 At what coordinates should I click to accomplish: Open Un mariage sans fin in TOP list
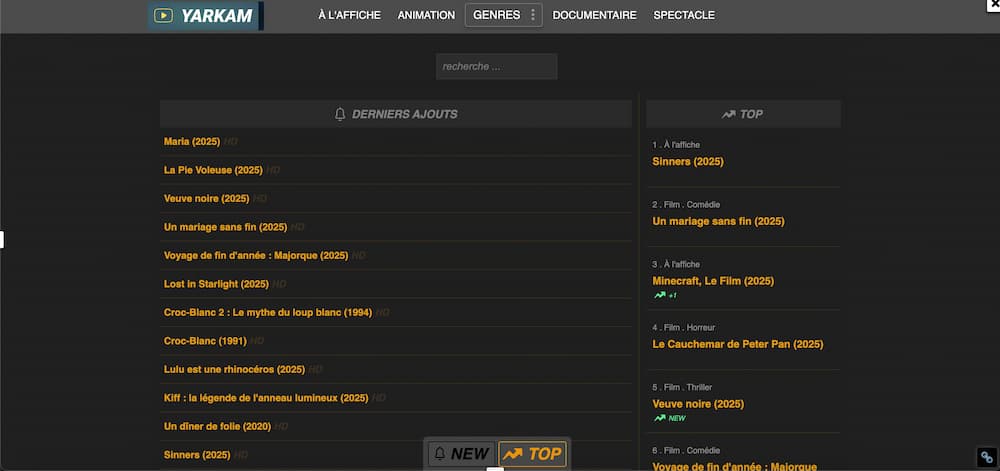pyautogui.click(x=718, y=222)
